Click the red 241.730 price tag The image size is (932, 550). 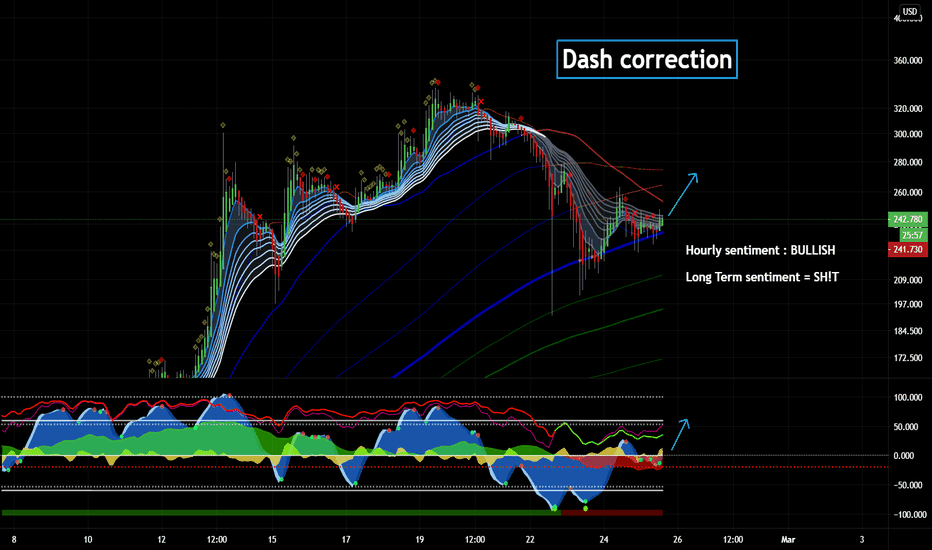(907, 250)
